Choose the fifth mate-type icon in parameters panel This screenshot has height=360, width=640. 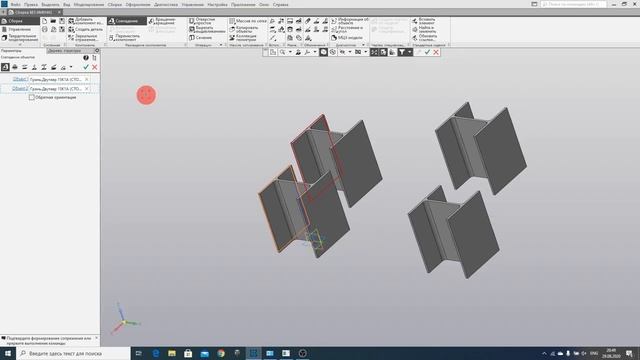coord(44,67)
